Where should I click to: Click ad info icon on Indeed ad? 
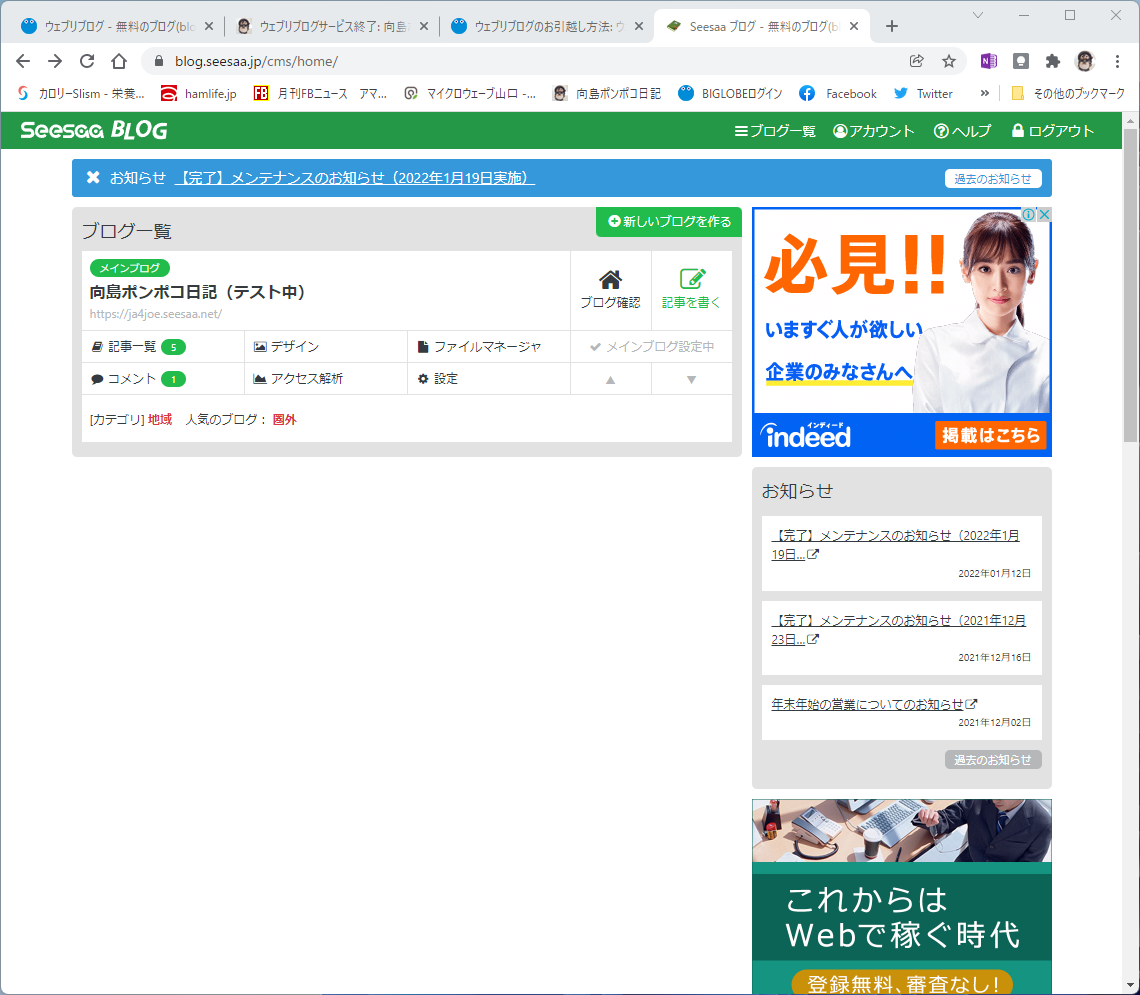(x=1029, y=214)
